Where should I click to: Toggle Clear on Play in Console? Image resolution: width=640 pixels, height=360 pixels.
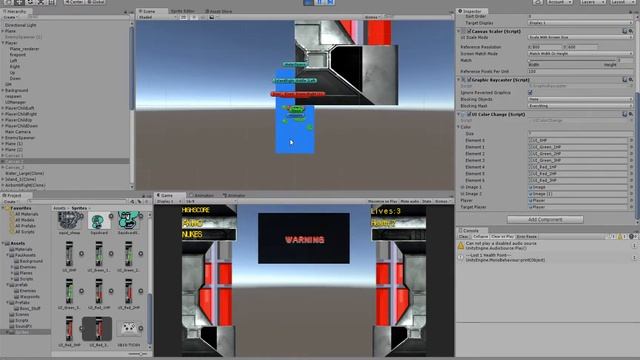[x=502, y=236]
